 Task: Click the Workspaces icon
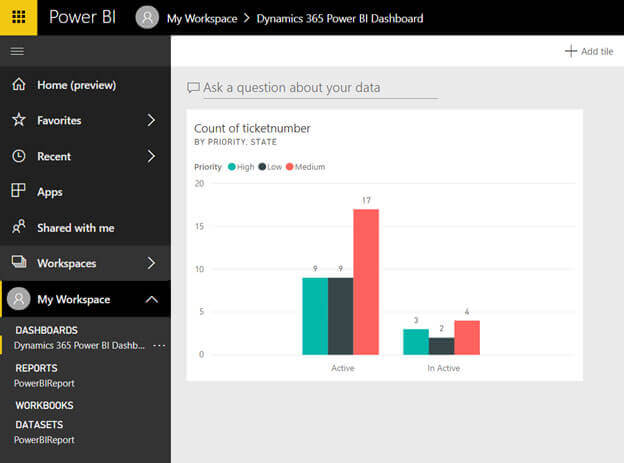pos(19,262)
